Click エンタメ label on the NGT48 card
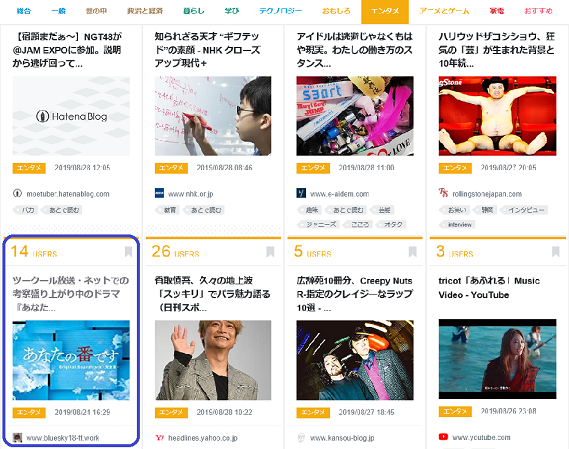Viewport: 569px width, 449px height. (29, 168)
